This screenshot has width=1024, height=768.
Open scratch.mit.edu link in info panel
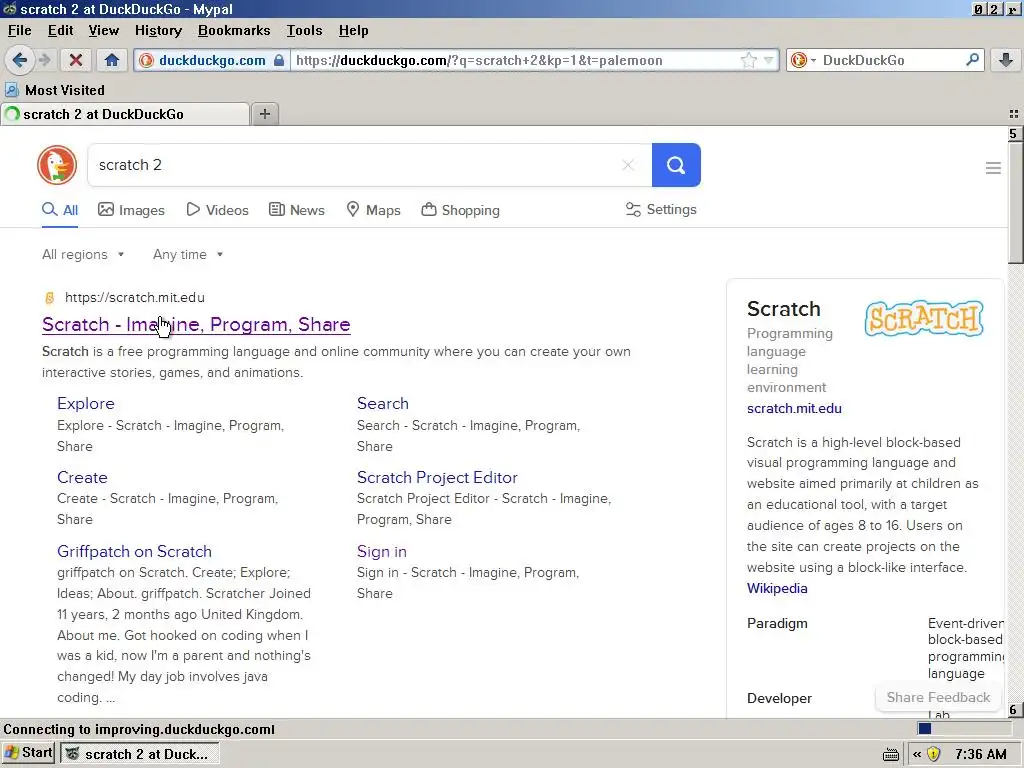[x=794, y=408]
